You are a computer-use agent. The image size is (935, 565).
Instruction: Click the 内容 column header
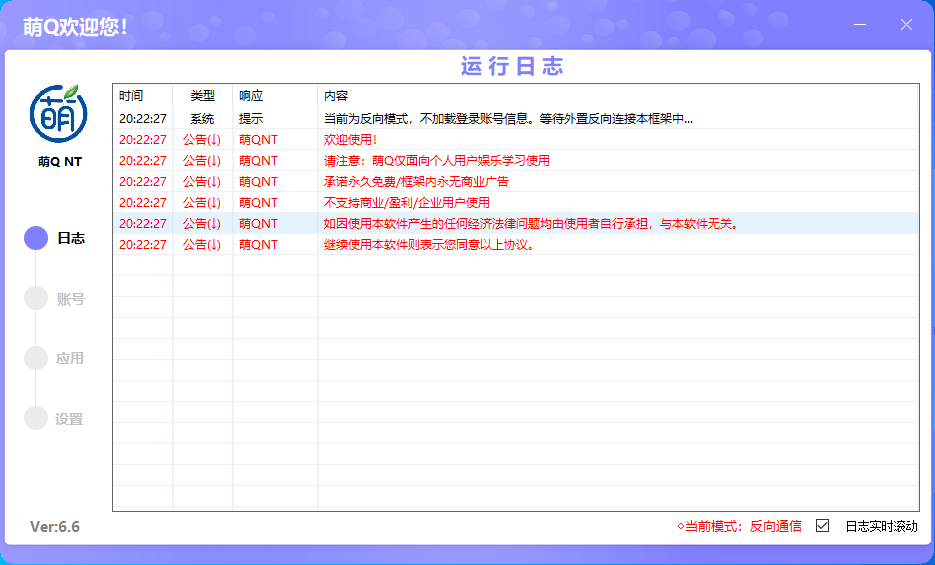pos(618,95)
